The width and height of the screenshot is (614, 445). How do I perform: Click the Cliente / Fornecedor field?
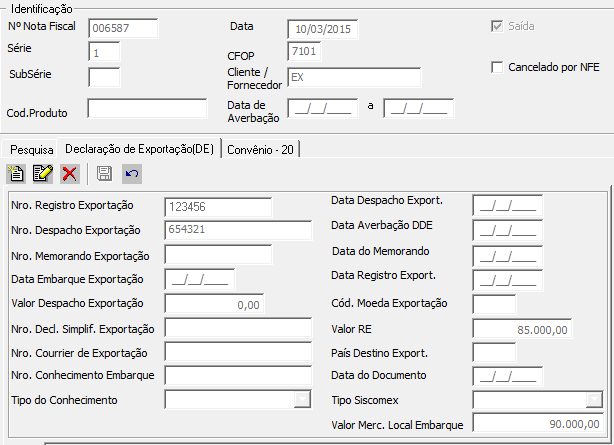click(x=353, y=77)
